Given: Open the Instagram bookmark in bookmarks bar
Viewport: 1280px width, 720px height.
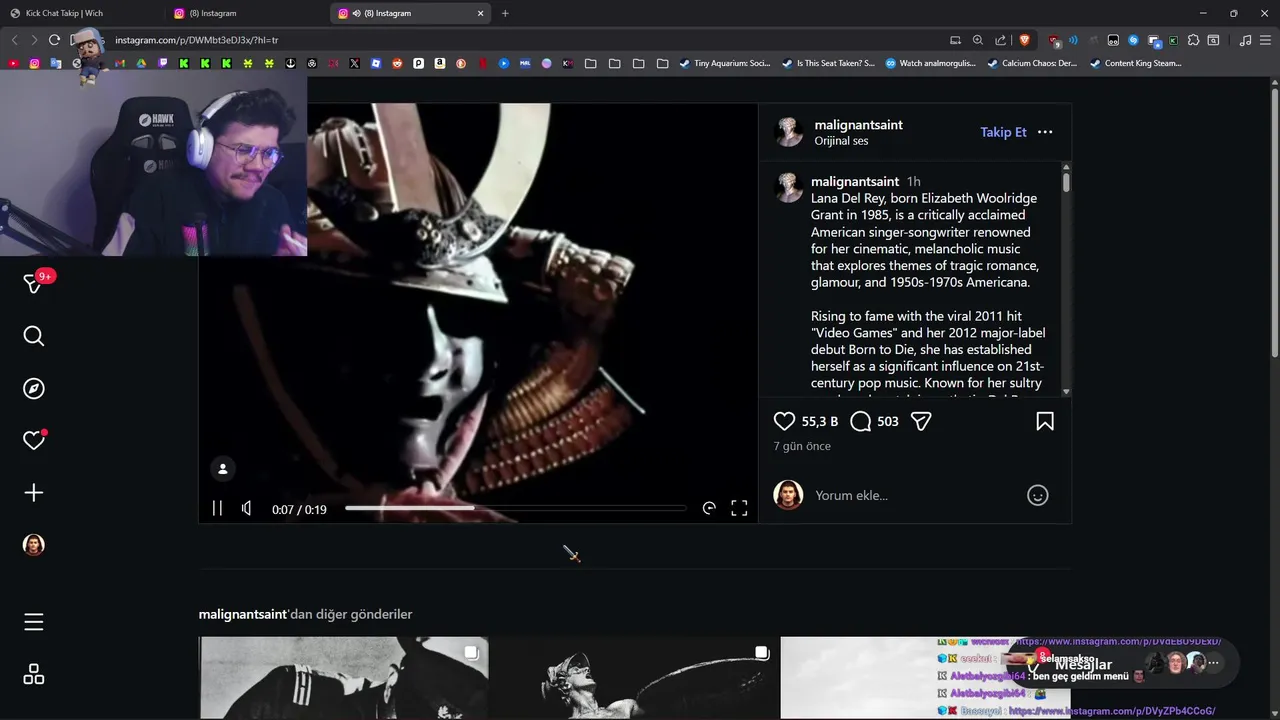Looking at the screenshot, I should 34,63.
